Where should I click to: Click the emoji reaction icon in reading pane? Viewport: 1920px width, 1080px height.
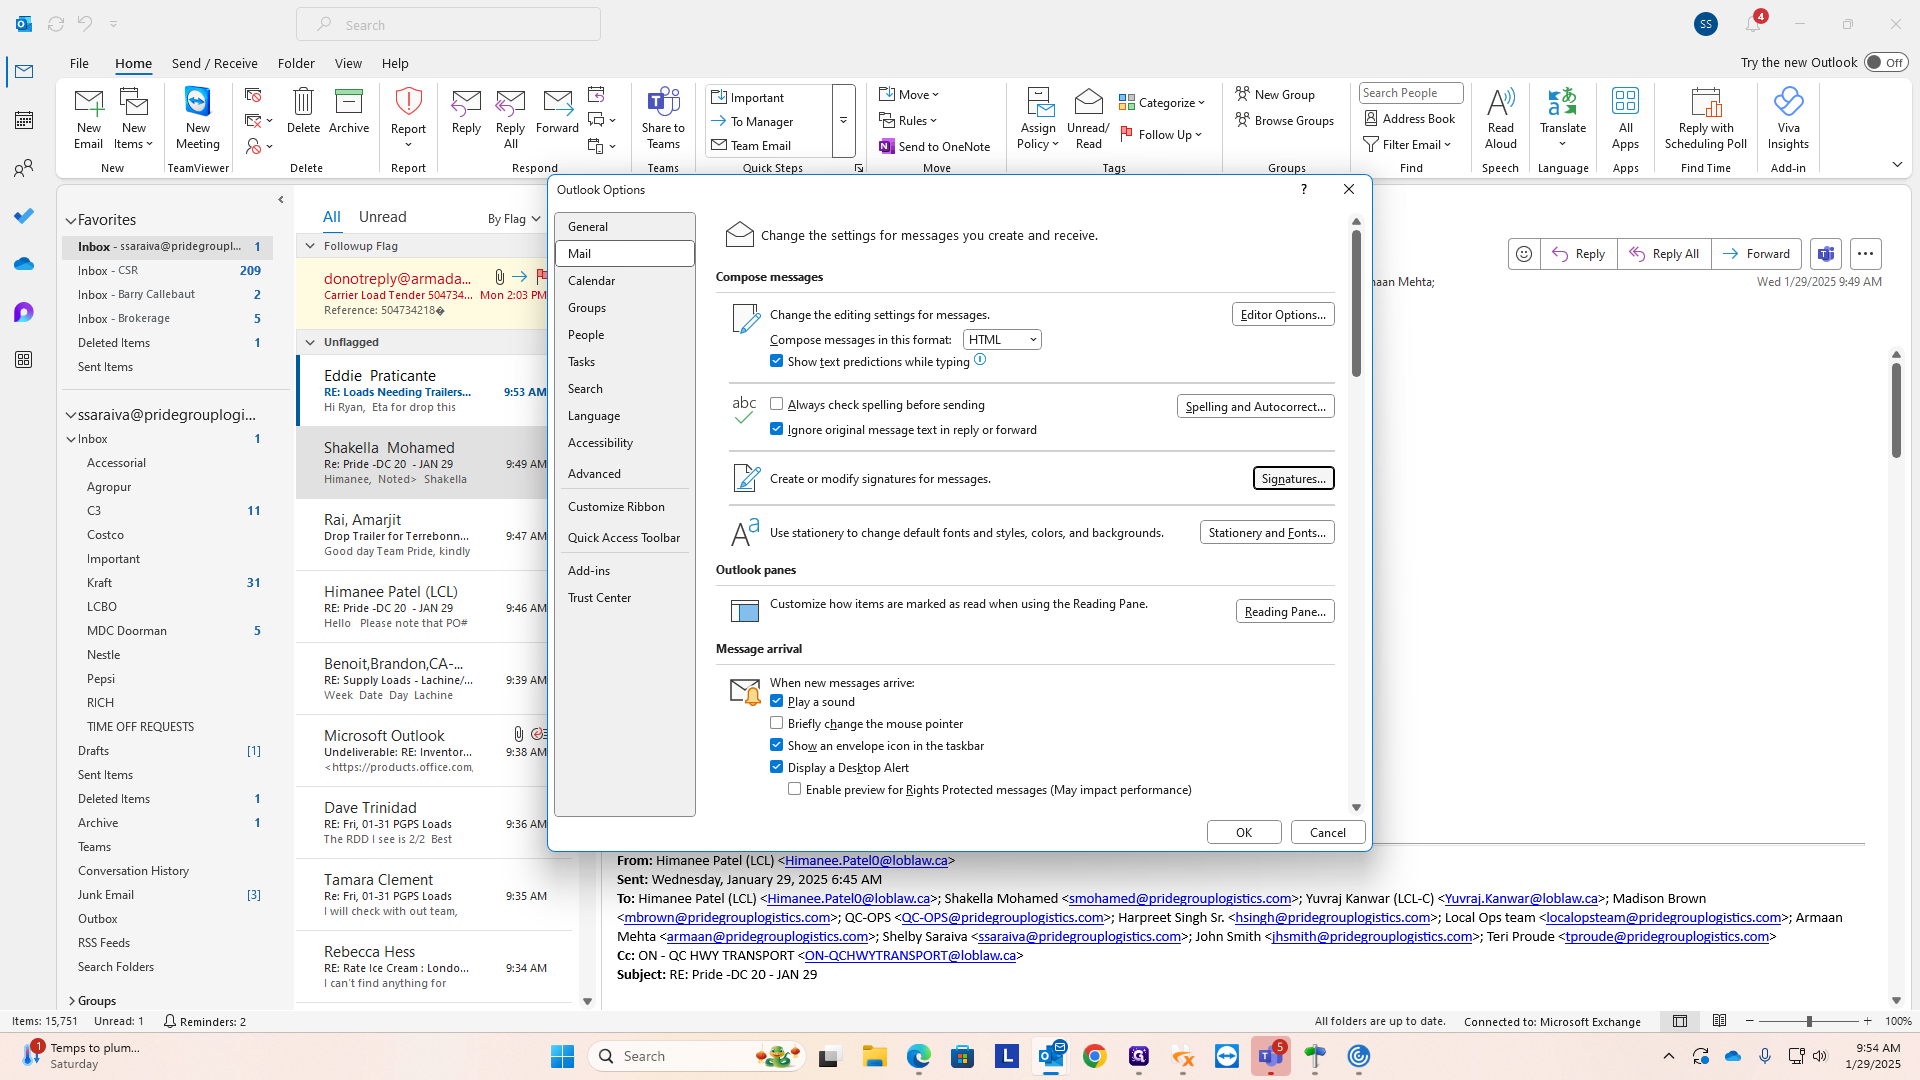(1524, 254)
